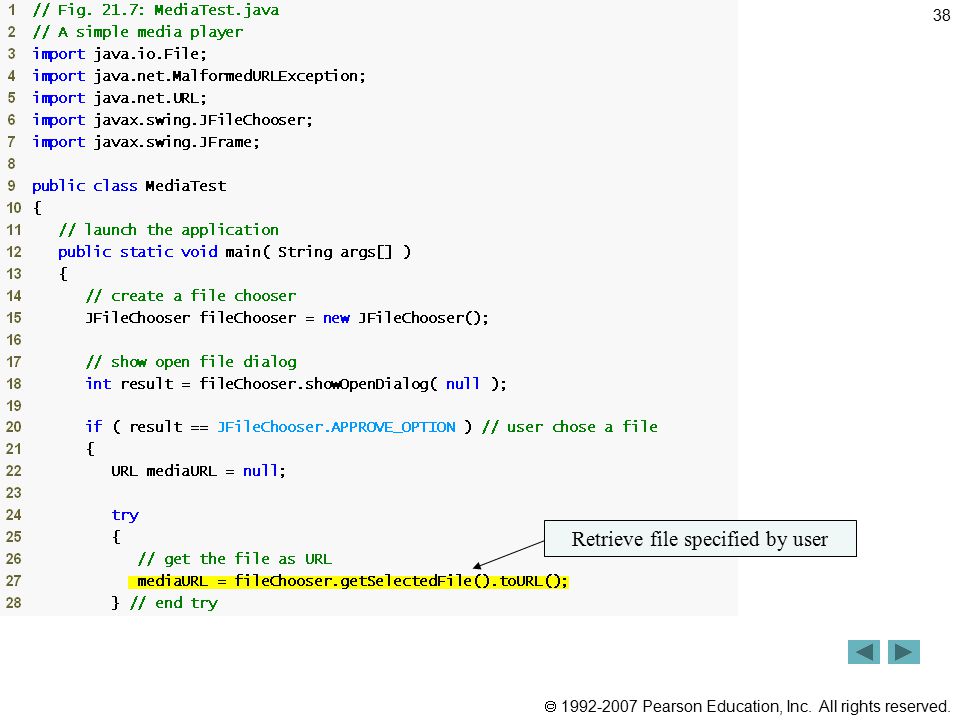Click the line 'import javax.swing.JFrame;'
Image resolution: width=960 pixels, height=720 pixels.
click(x=146, y=142)
